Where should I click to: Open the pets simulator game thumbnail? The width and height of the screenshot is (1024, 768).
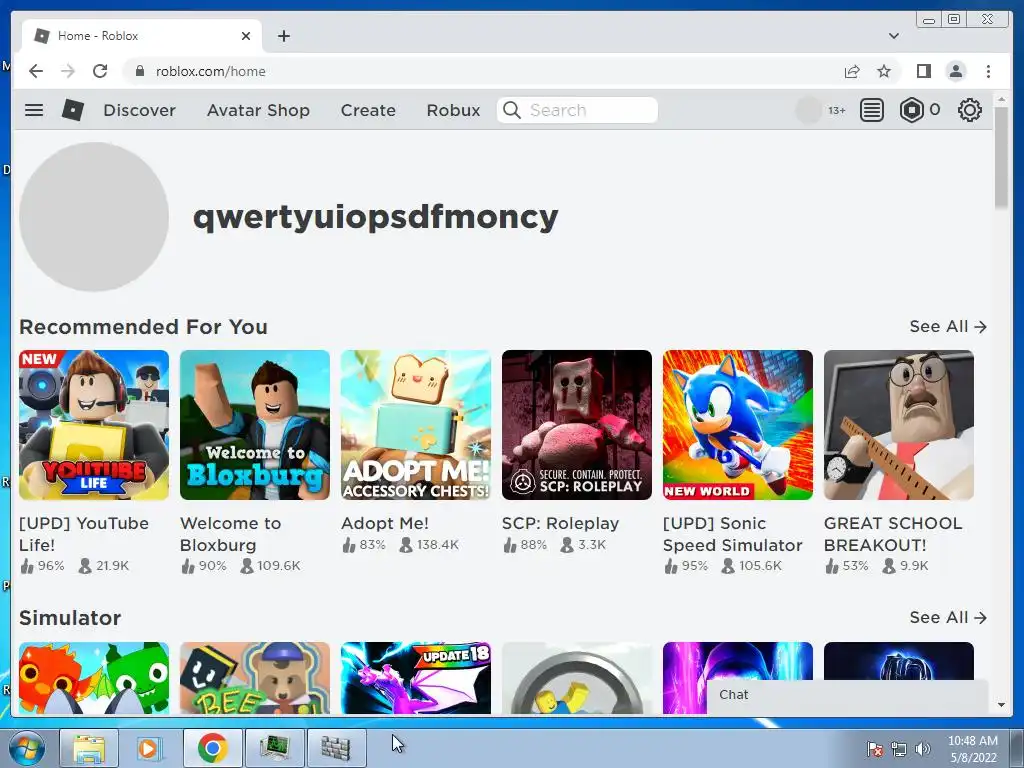click(x=94, y=678)
